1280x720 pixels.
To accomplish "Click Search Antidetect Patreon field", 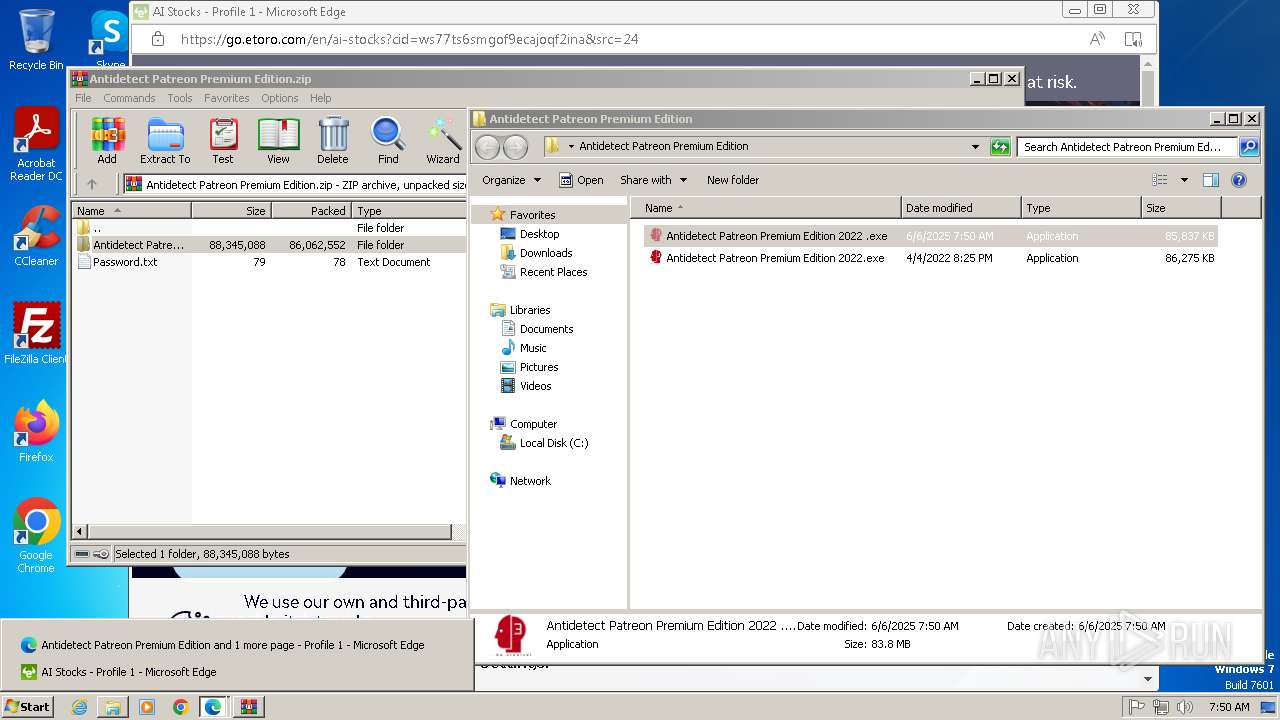I will pyautogui.click(x=1128, y=147).
